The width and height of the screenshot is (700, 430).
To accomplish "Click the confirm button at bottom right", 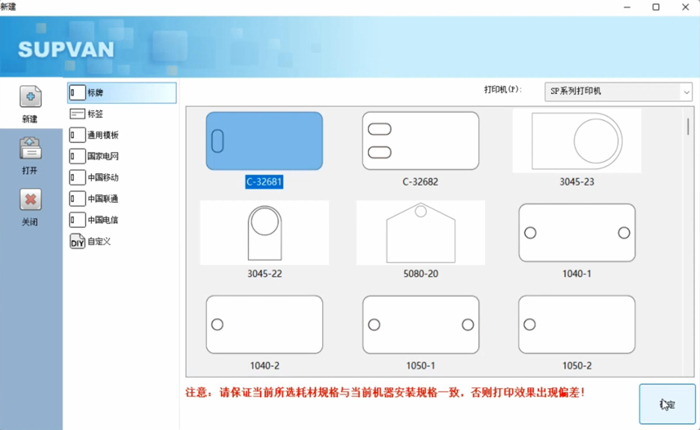I will click(x=665, y=404).
